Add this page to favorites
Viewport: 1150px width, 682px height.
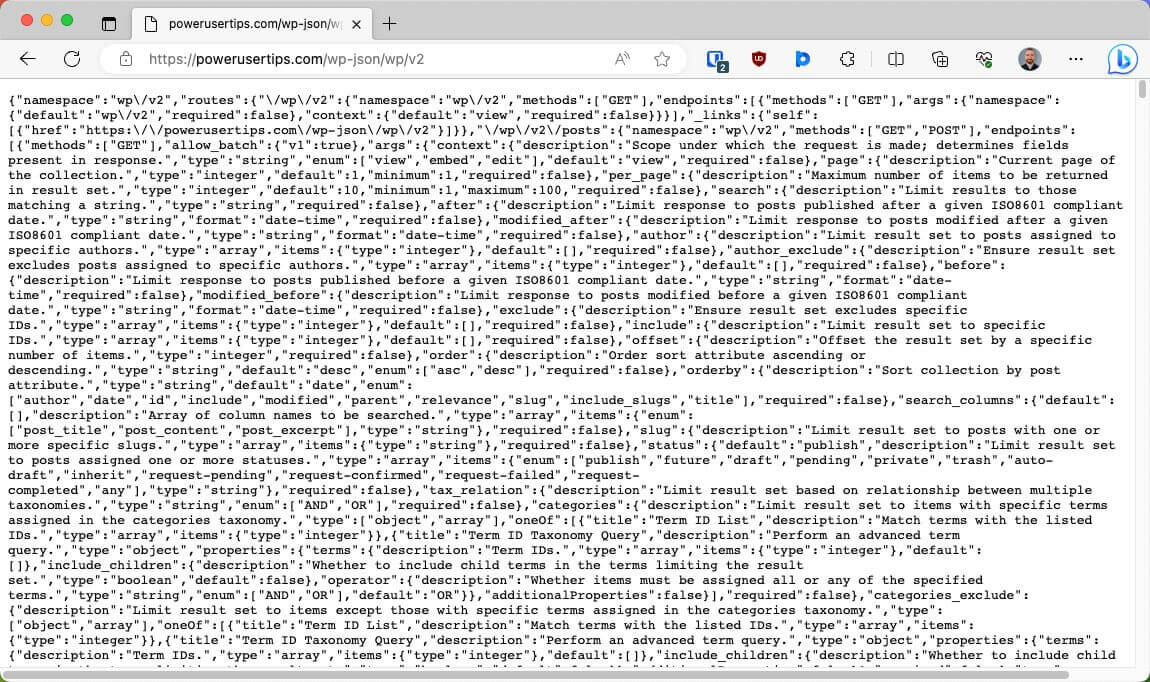662,60
